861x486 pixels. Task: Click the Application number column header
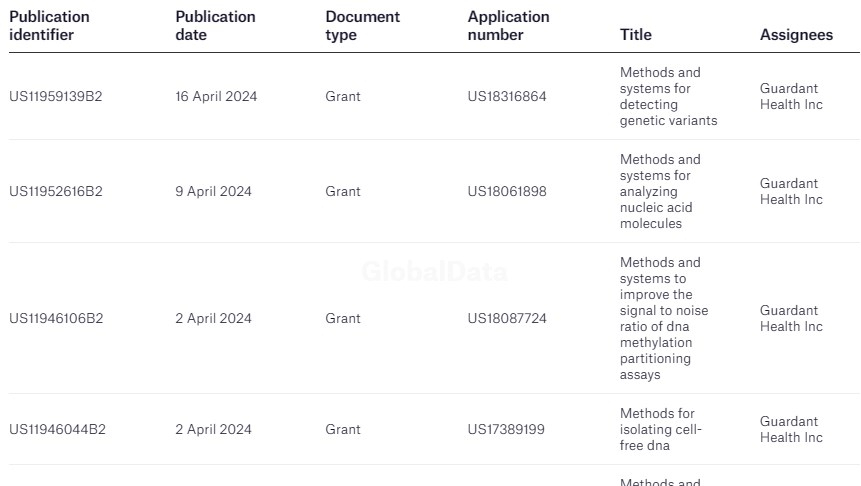tap(508, 26)
